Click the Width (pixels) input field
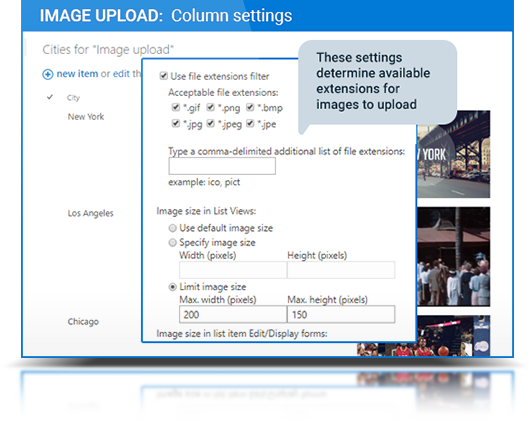The height and width of the screenshot is (424, 530). (233, 270)
